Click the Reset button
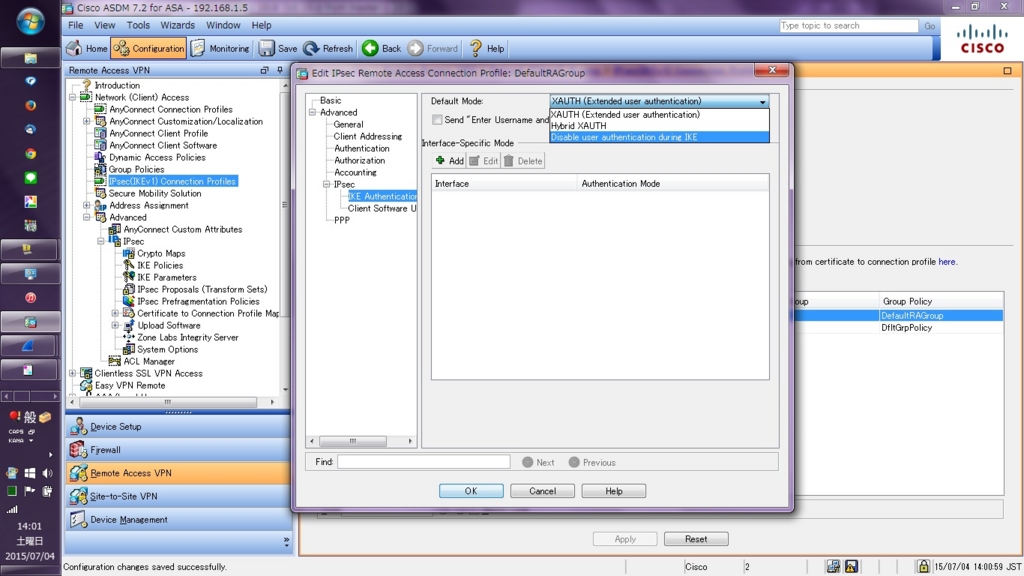Image resolution: width=1024 pixels, height=576 pixels. 696,539
